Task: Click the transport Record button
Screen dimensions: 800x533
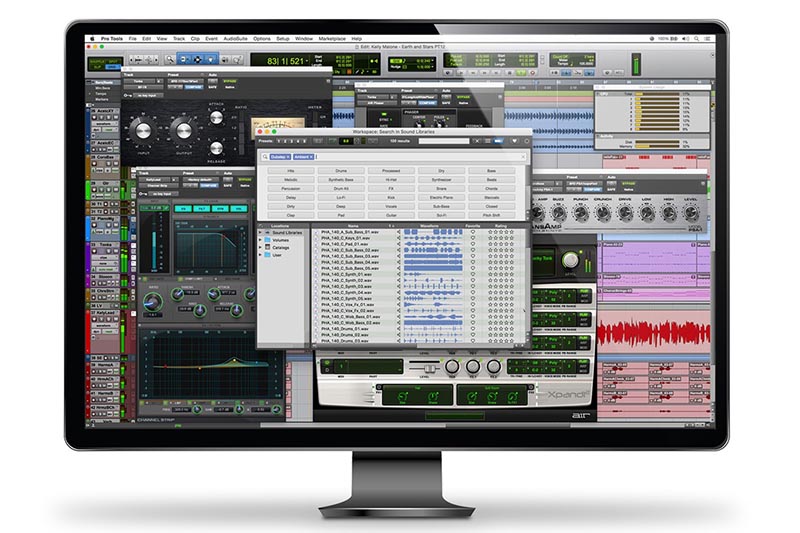Action: [533, 73]
